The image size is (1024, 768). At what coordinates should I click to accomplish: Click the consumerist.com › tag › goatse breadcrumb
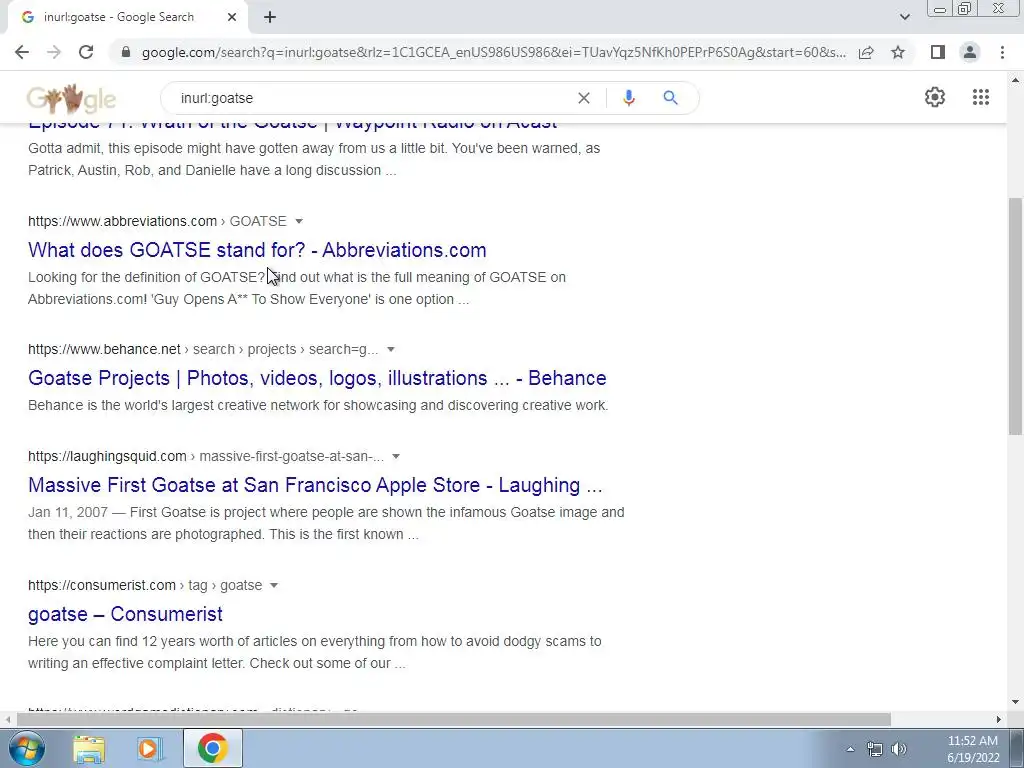click(145, 585)
